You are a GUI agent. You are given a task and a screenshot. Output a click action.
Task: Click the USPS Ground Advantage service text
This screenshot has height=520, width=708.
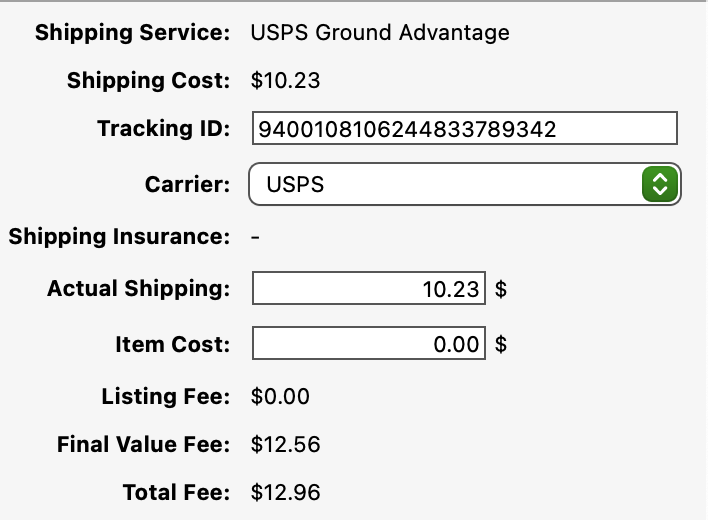click(380, 33)
